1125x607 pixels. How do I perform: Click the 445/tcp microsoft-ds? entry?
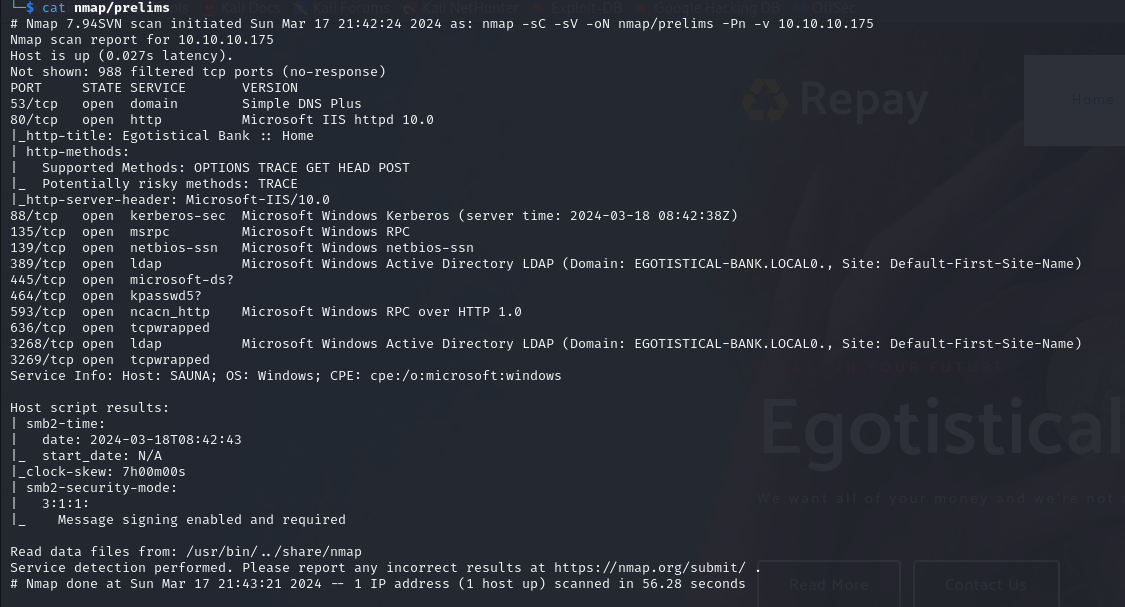pyautogui.click(x=122, y=280)
